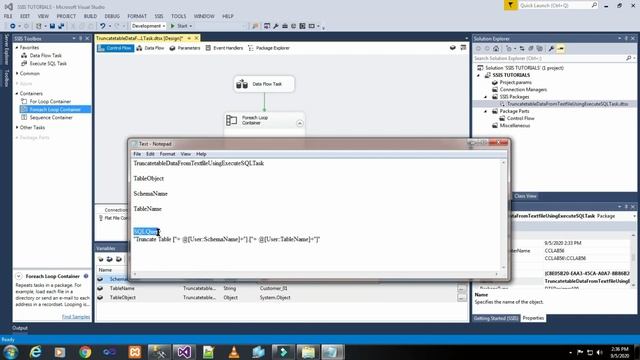Click the Save All icon in the toolbar
640x360 pixels.
click(61, 26)
